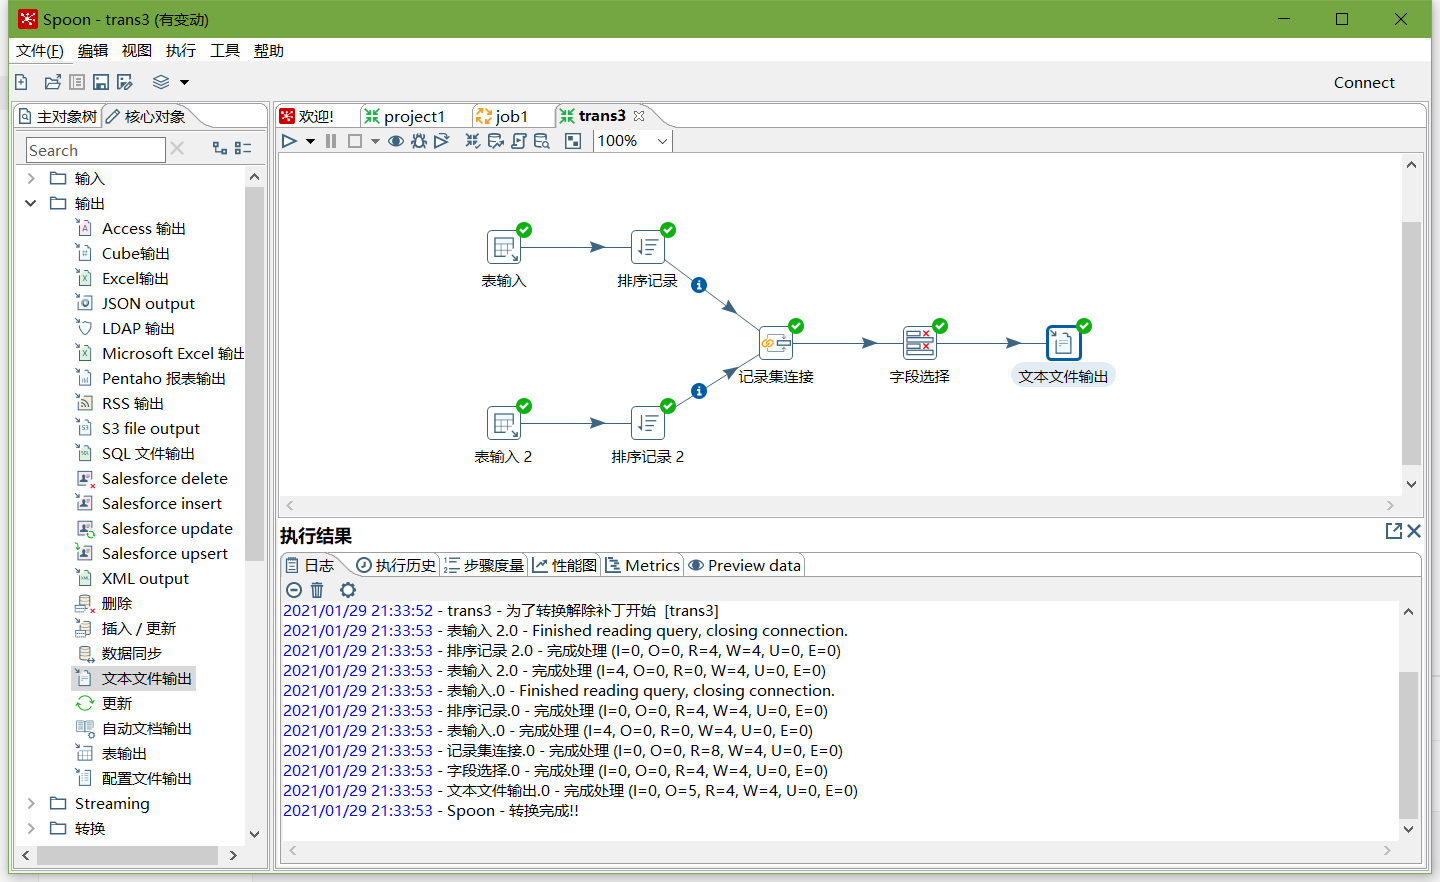
Task: Select the 文本文件输出 step on canvas
Action: (1064, 343)
